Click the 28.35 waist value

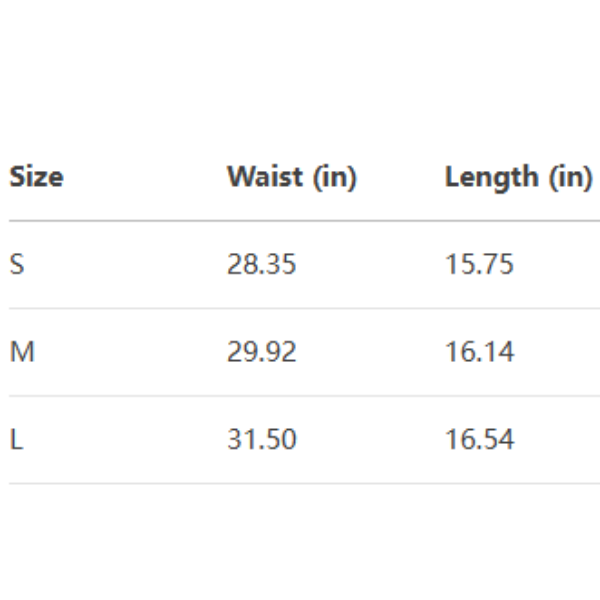[261, 265]
